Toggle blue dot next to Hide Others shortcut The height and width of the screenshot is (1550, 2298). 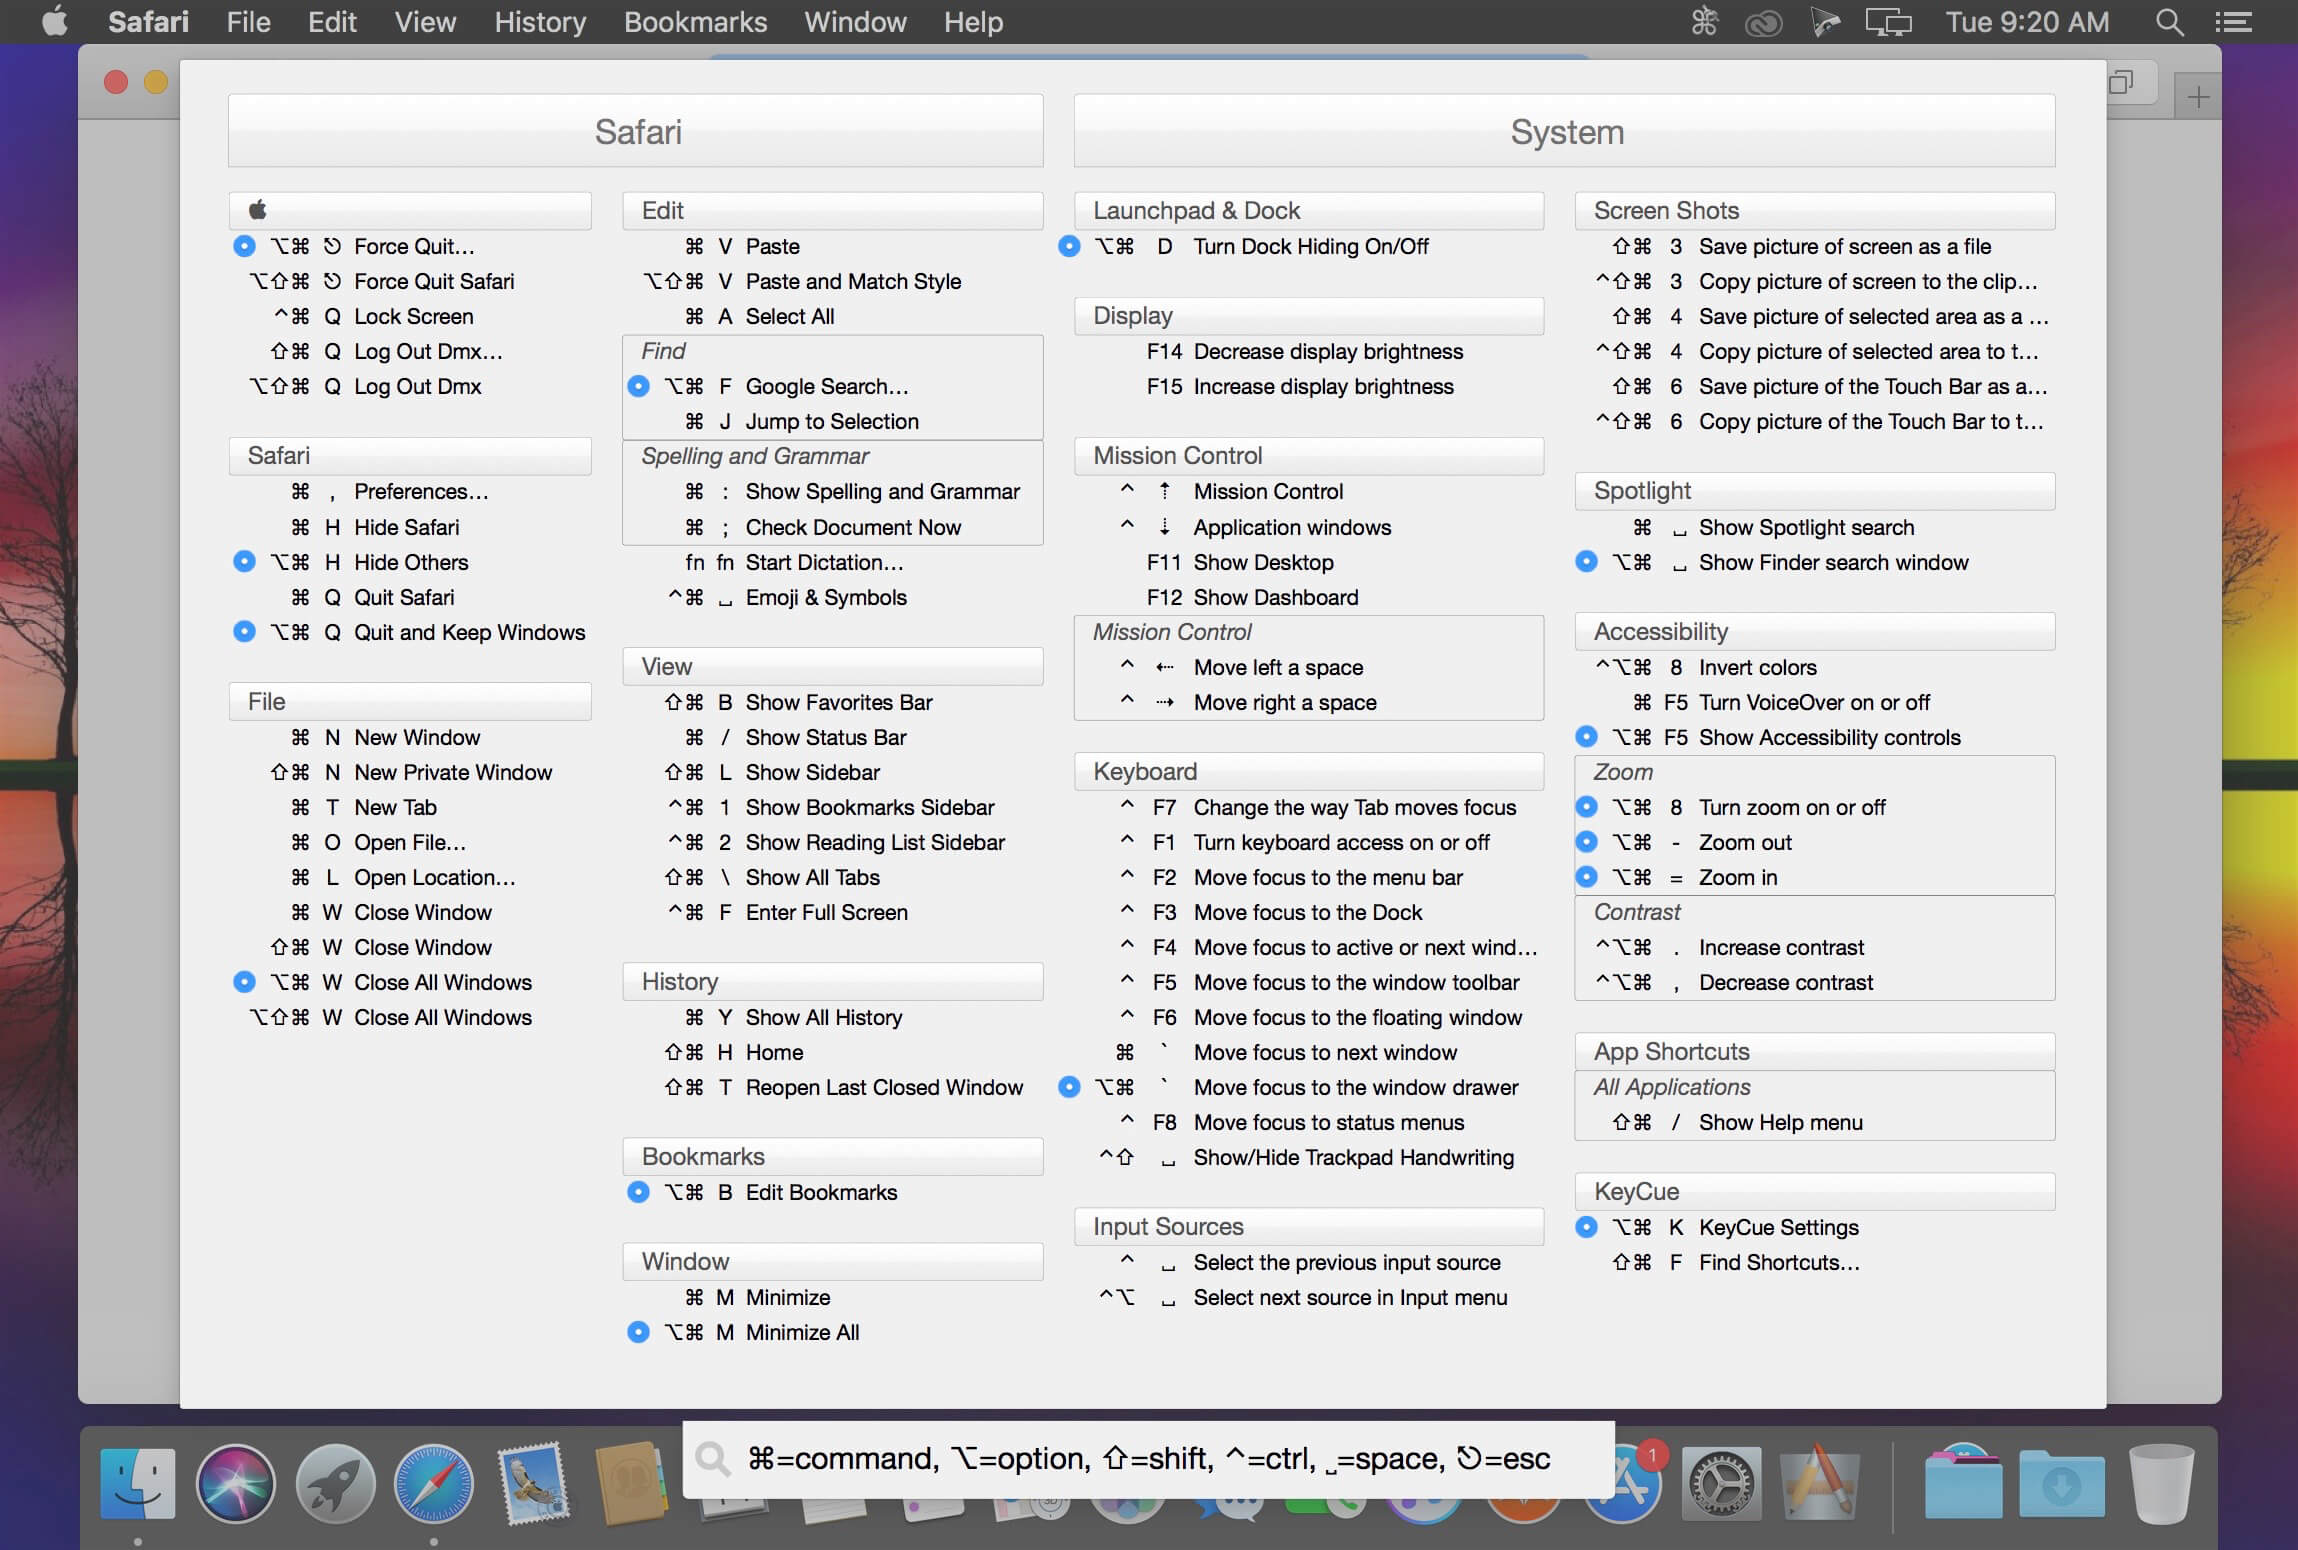247,560
